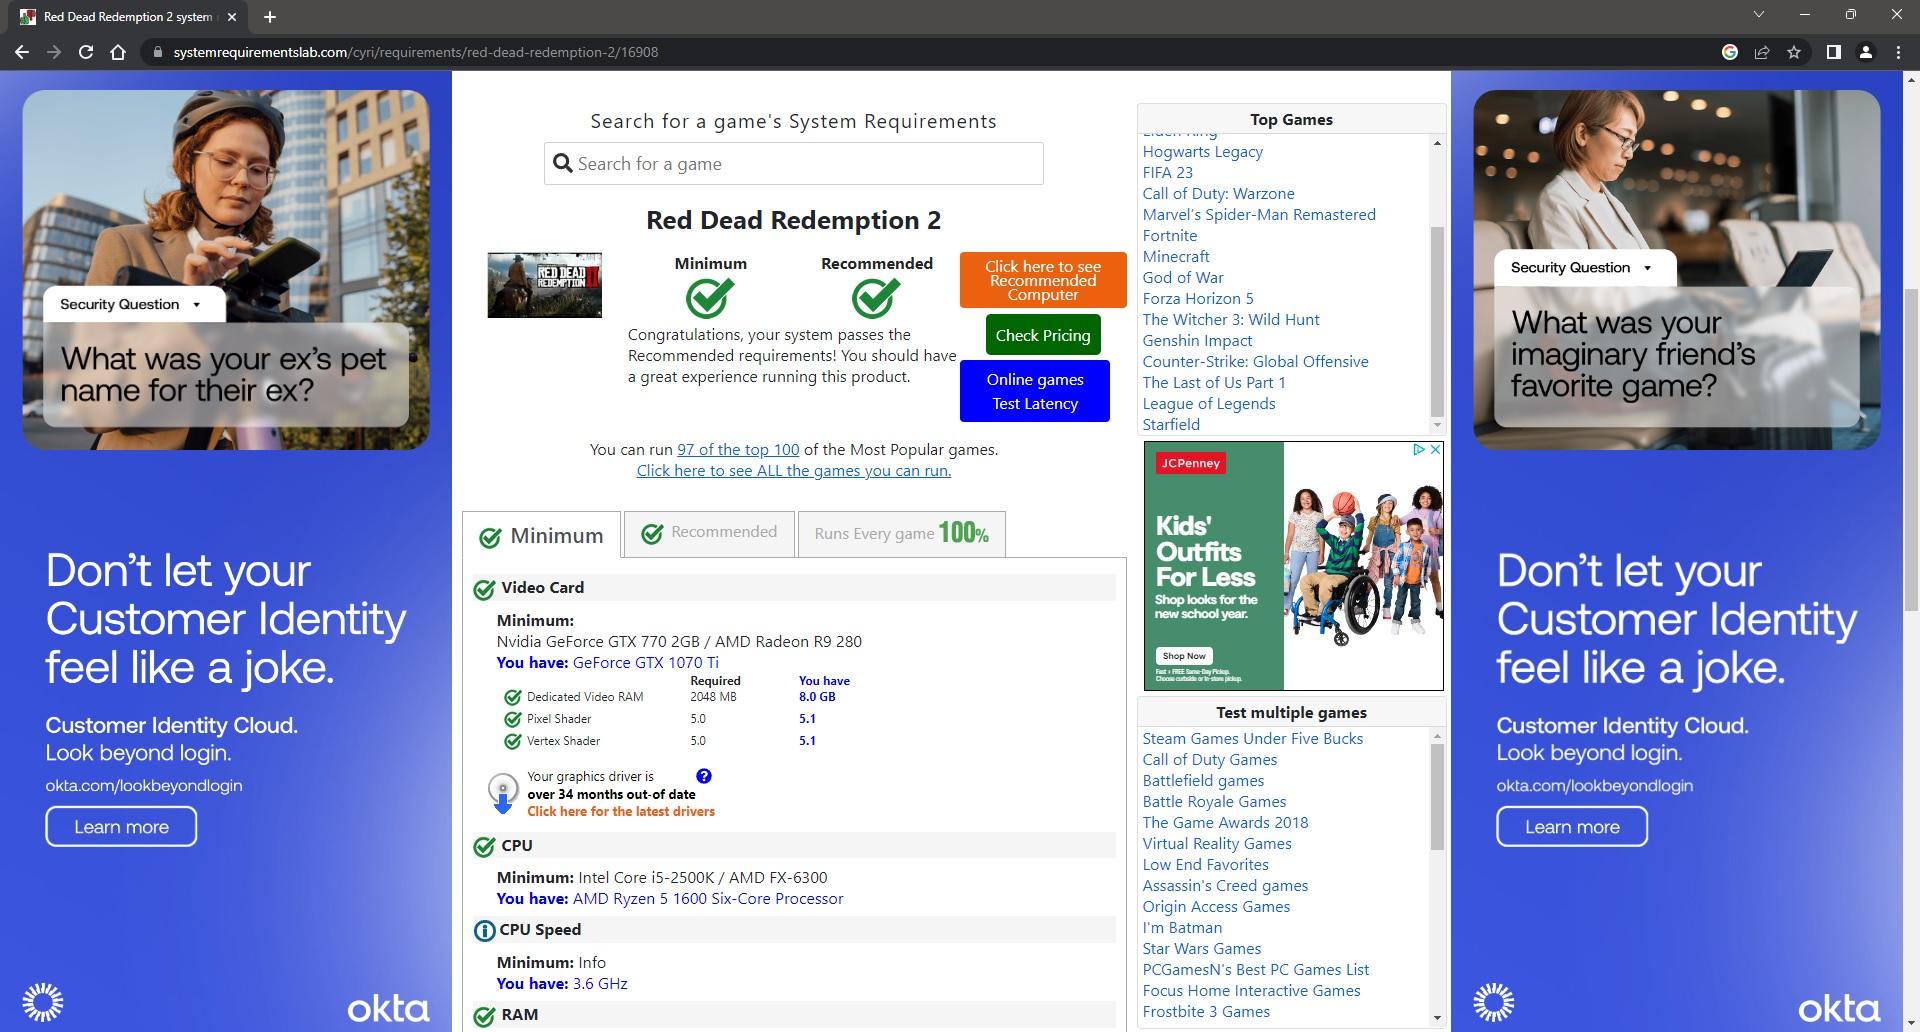This screenshot has width=1920, height=1032.
Task: Open Chrome three-dot menu
Action: click(x=1898, y=52)
